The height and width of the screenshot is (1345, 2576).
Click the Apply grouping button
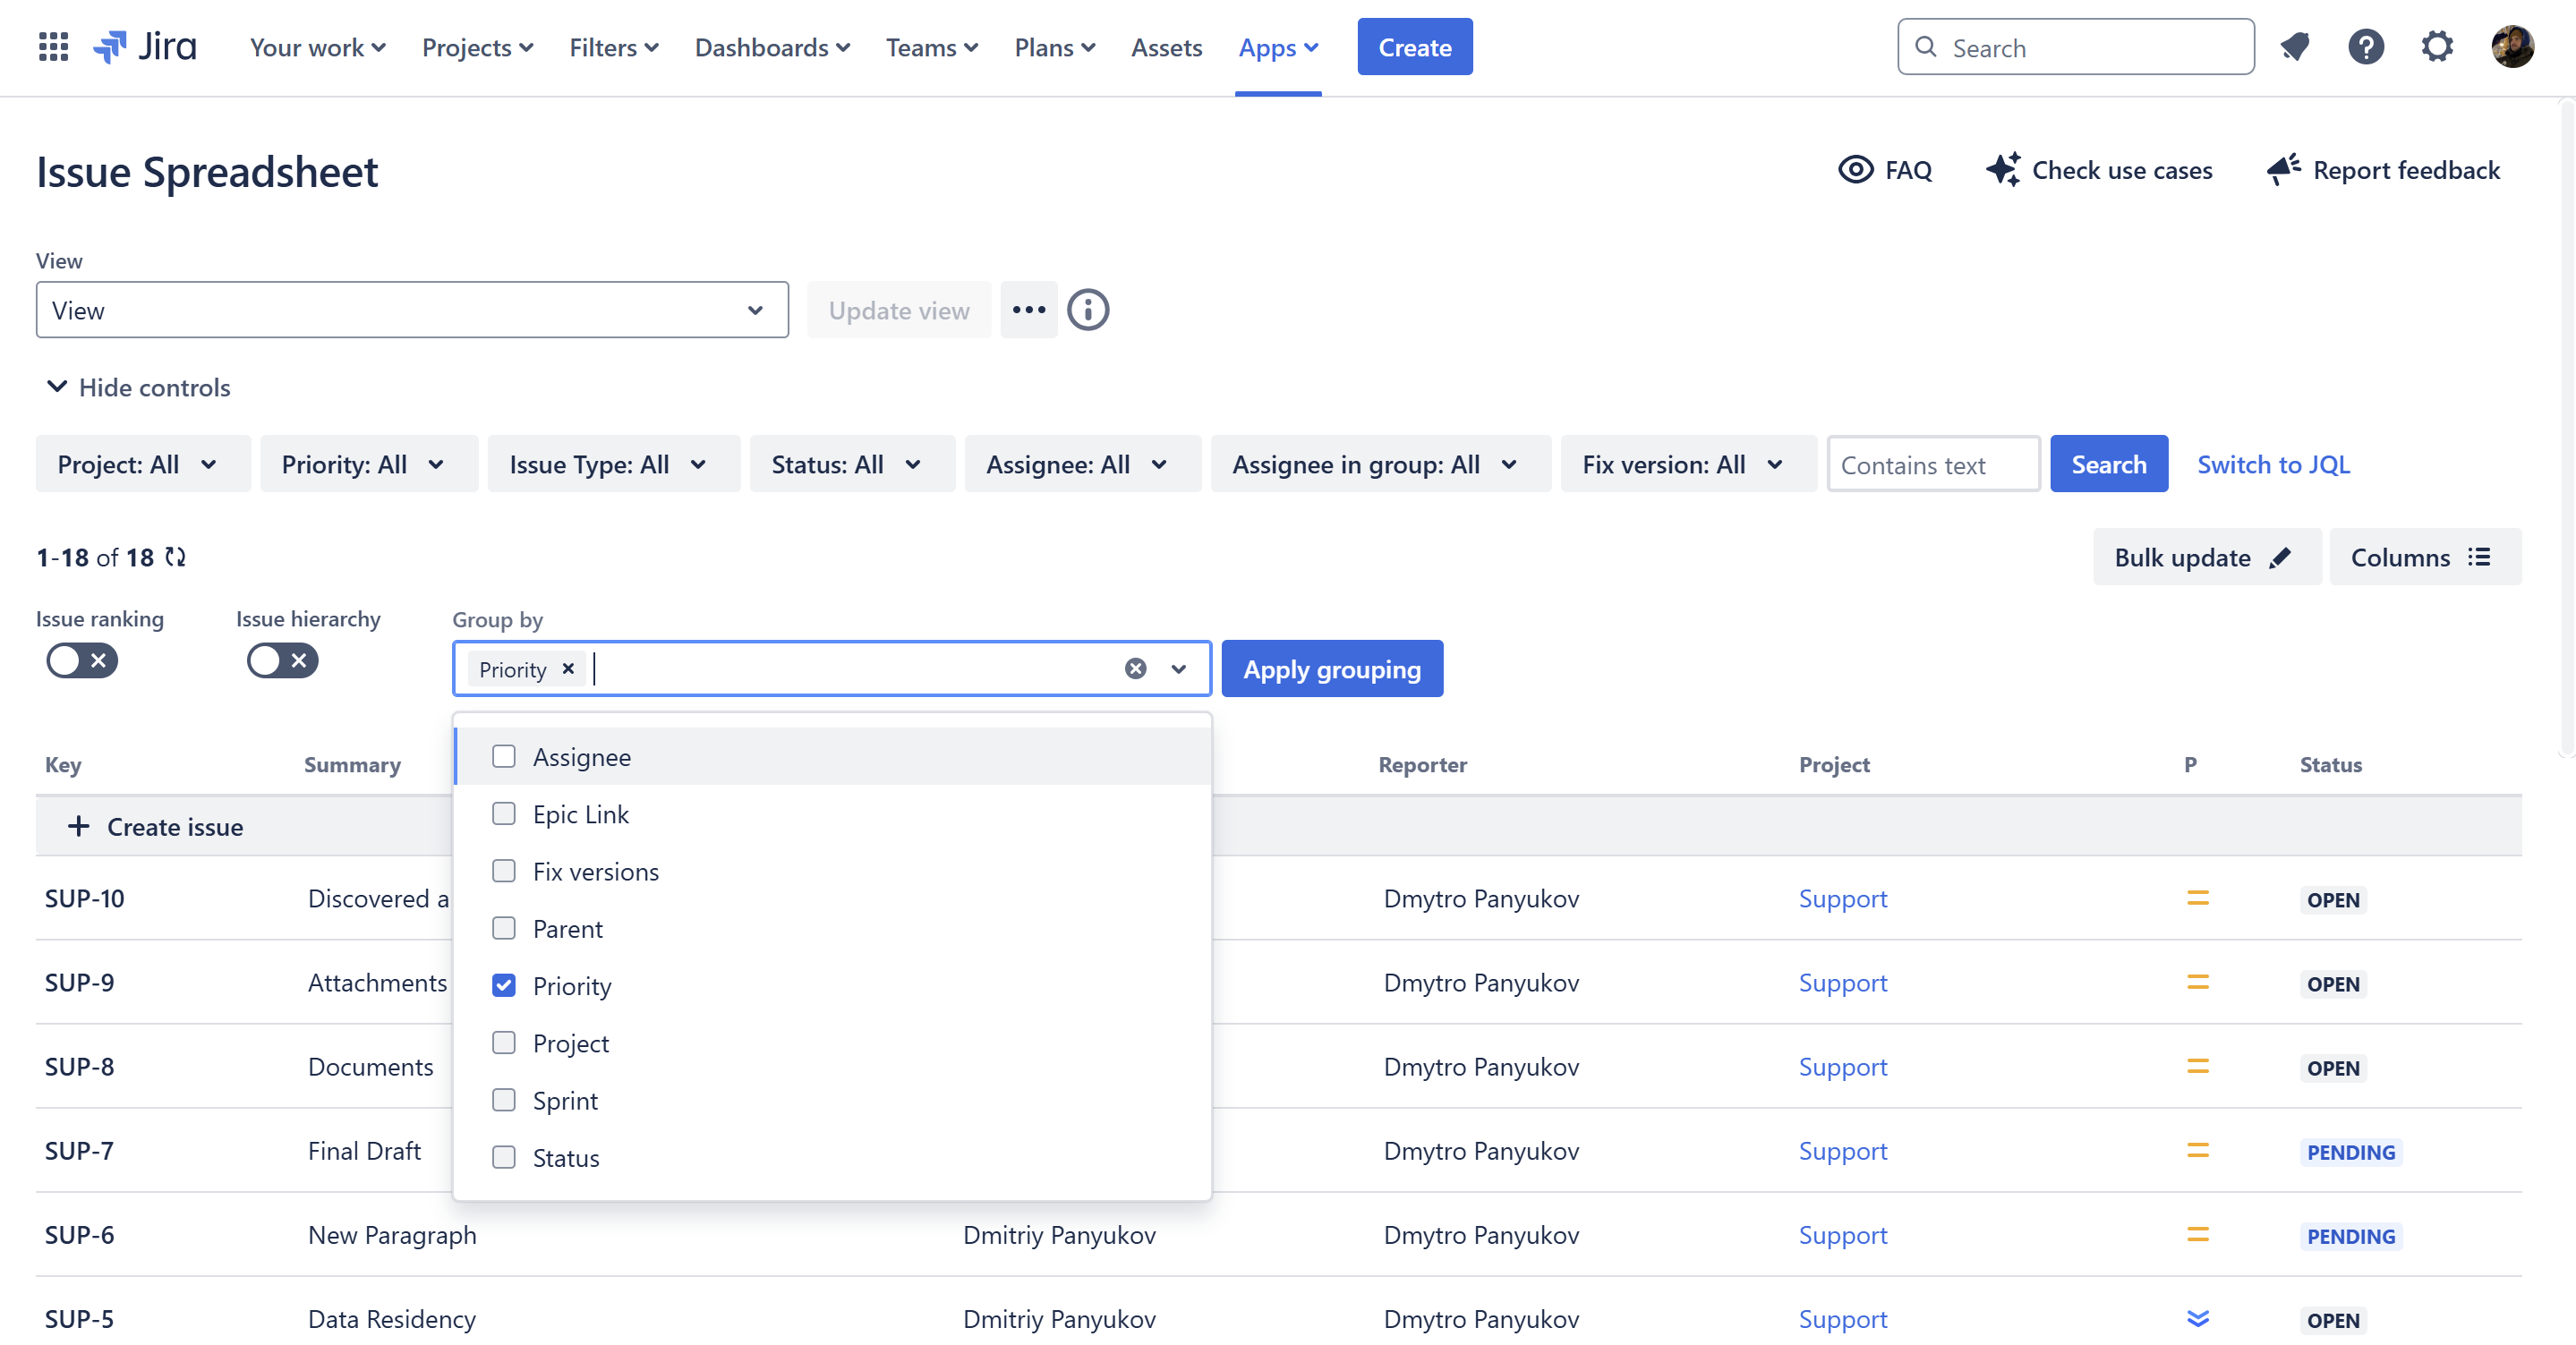tap(1331, 669)
